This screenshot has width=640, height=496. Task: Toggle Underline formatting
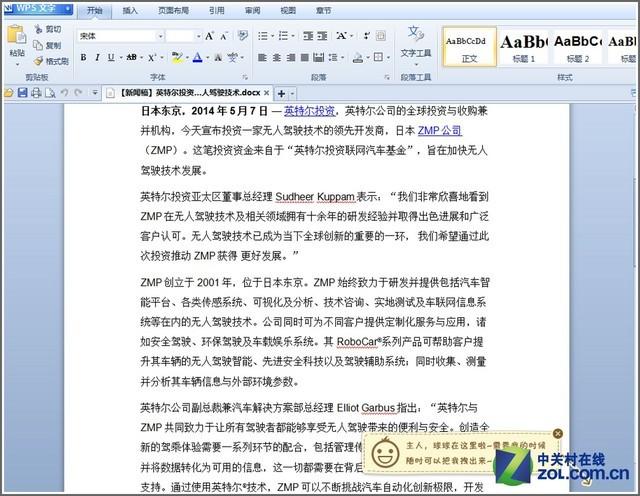click(x=111, y=57)
